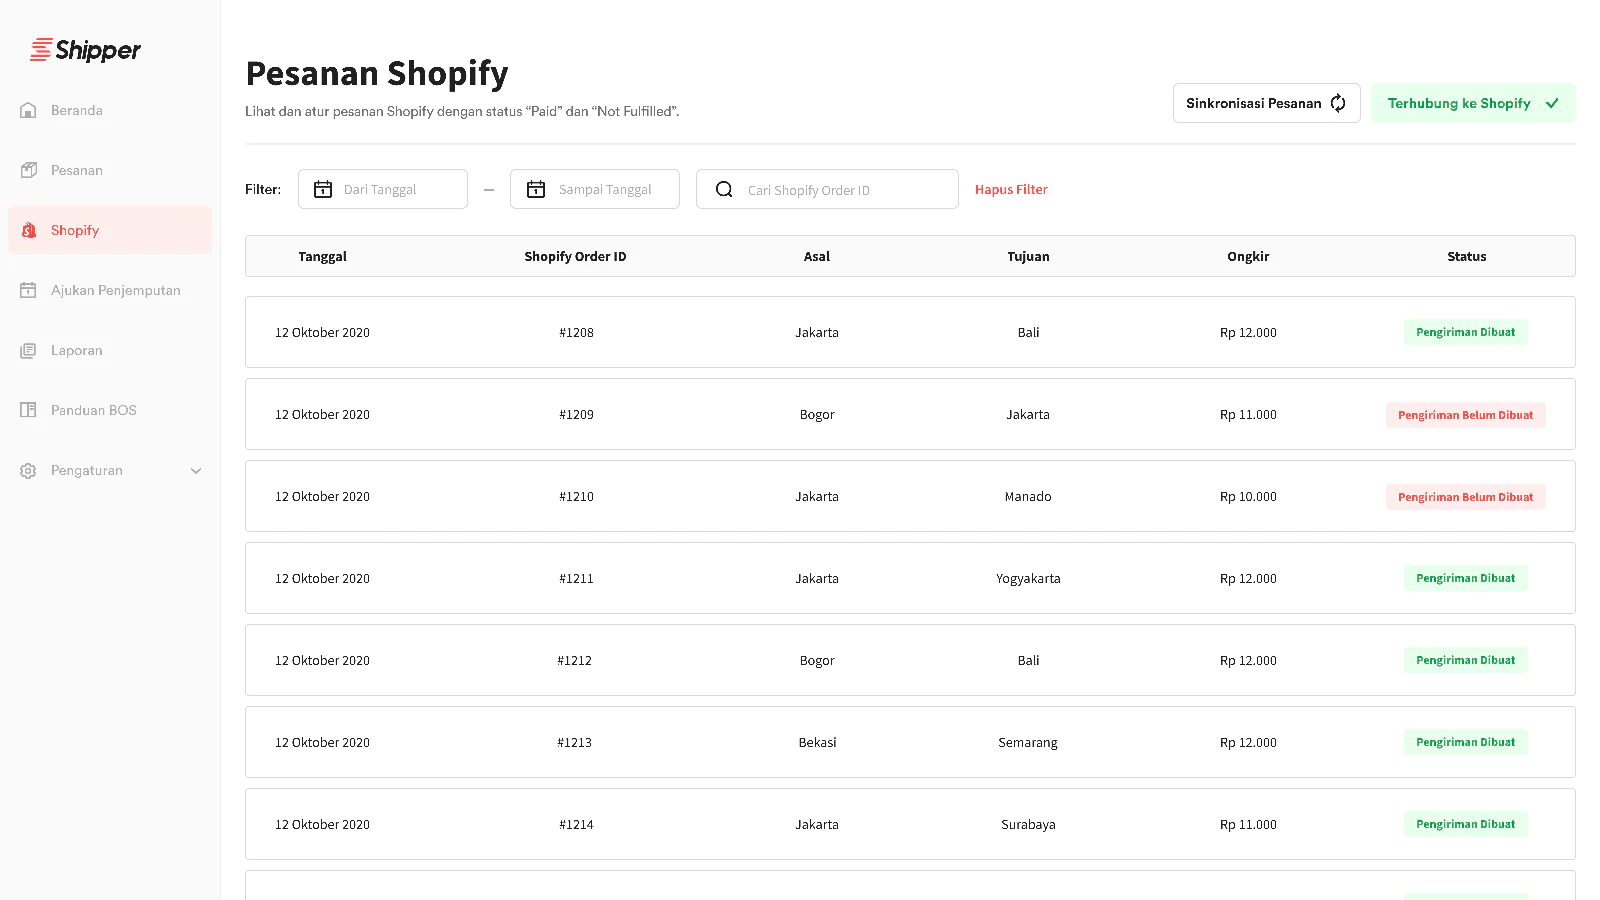
Task: Click Pengiriman Dibuat status of order #1214
Action: coord(1465,824)
